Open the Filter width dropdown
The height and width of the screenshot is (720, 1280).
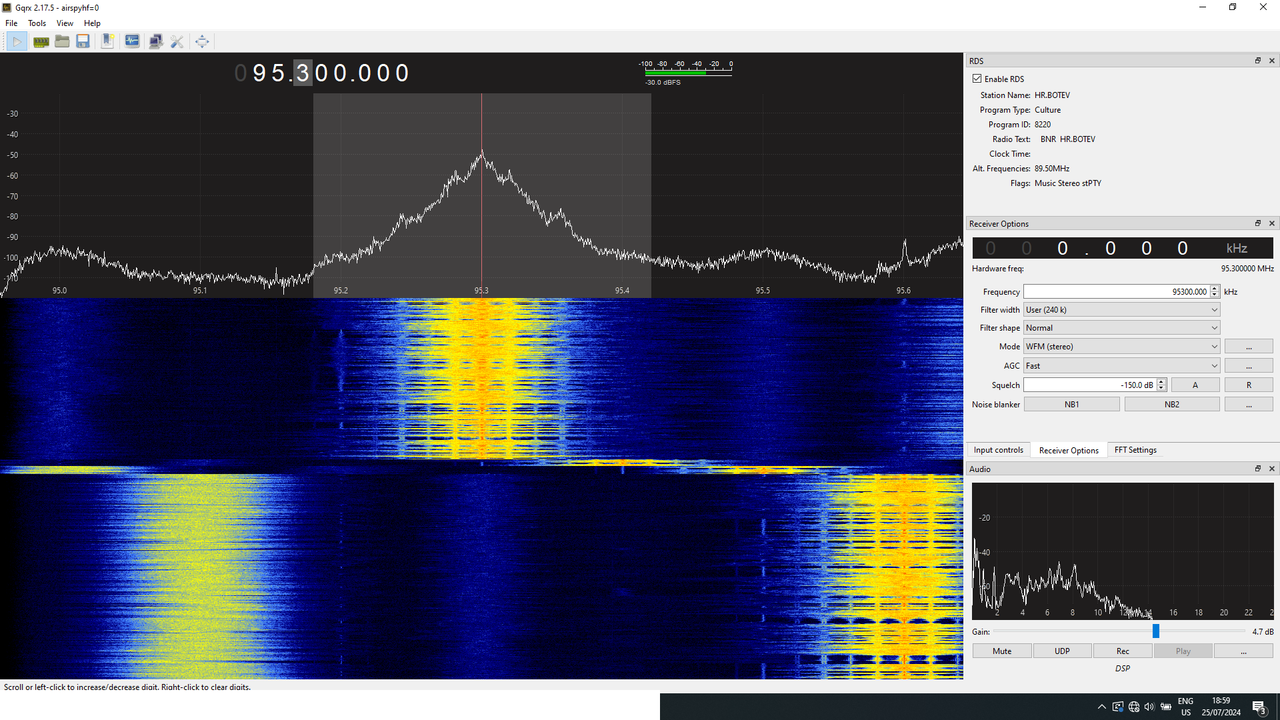click(x=1122, y=310)
